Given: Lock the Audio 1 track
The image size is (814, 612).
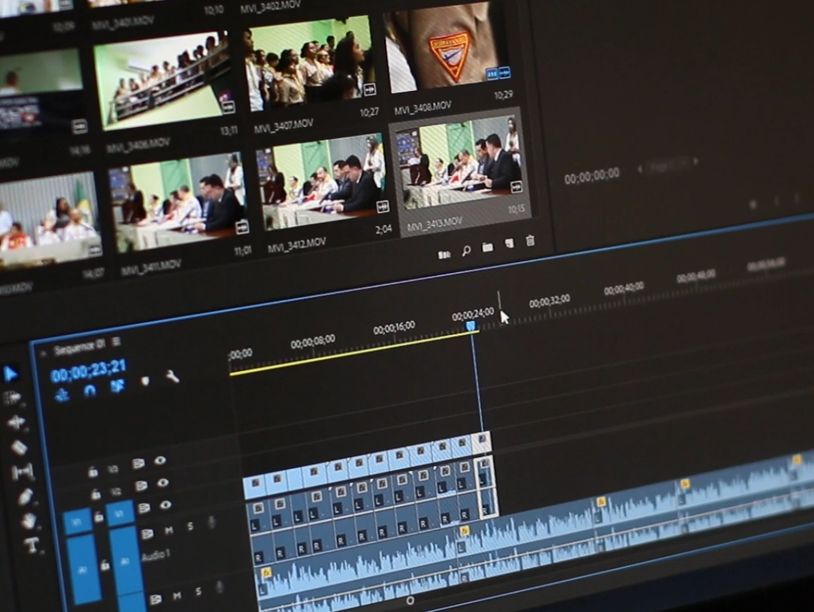Looking at the screenshot, I should tap(104, 565).
